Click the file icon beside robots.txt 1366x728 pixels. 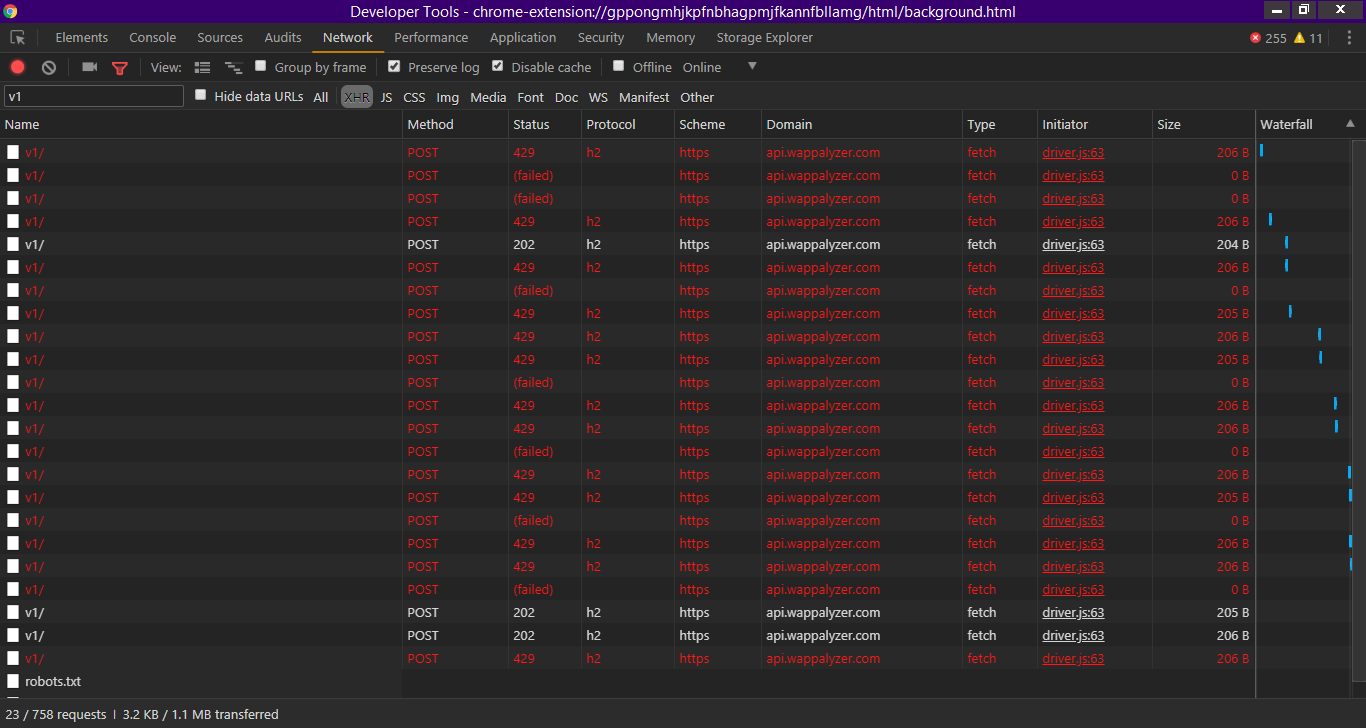13,681
